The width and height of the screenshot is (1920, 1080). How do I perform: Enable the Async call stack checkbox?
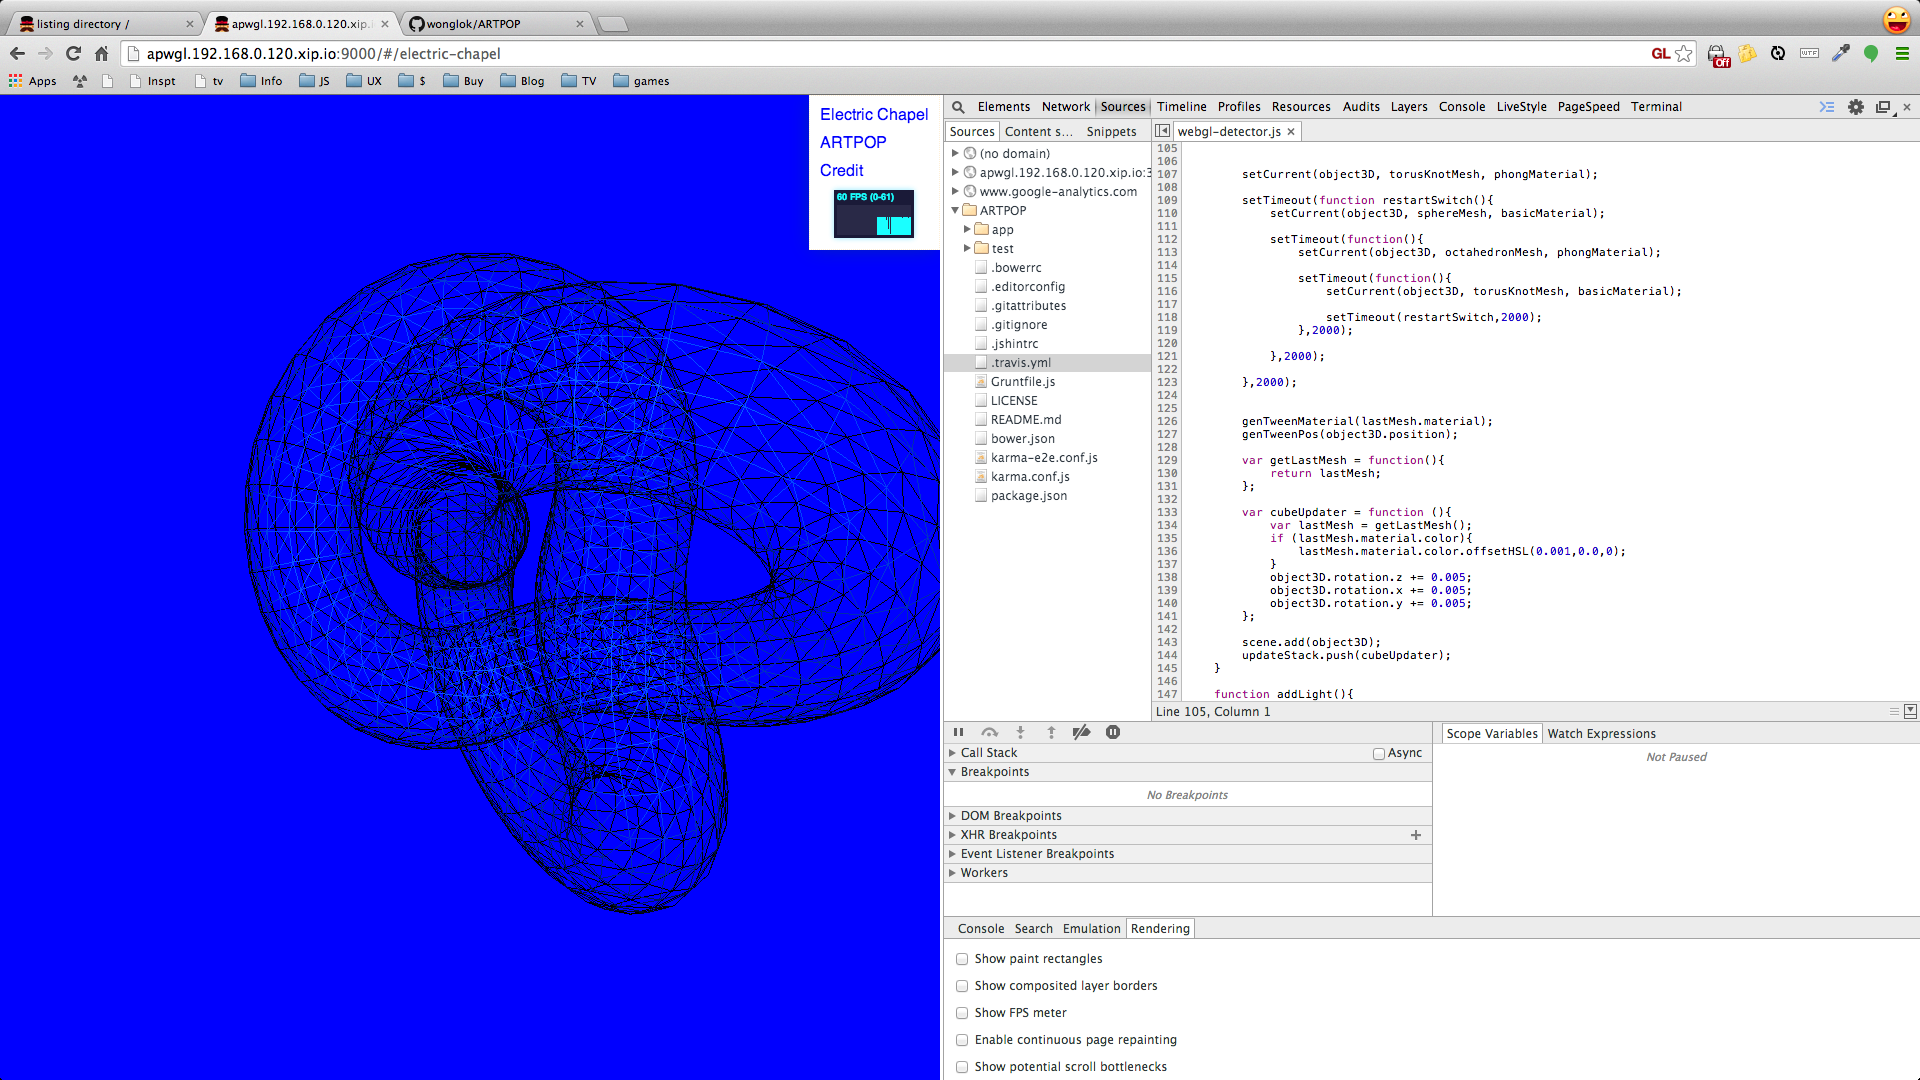coord(1379,753)
